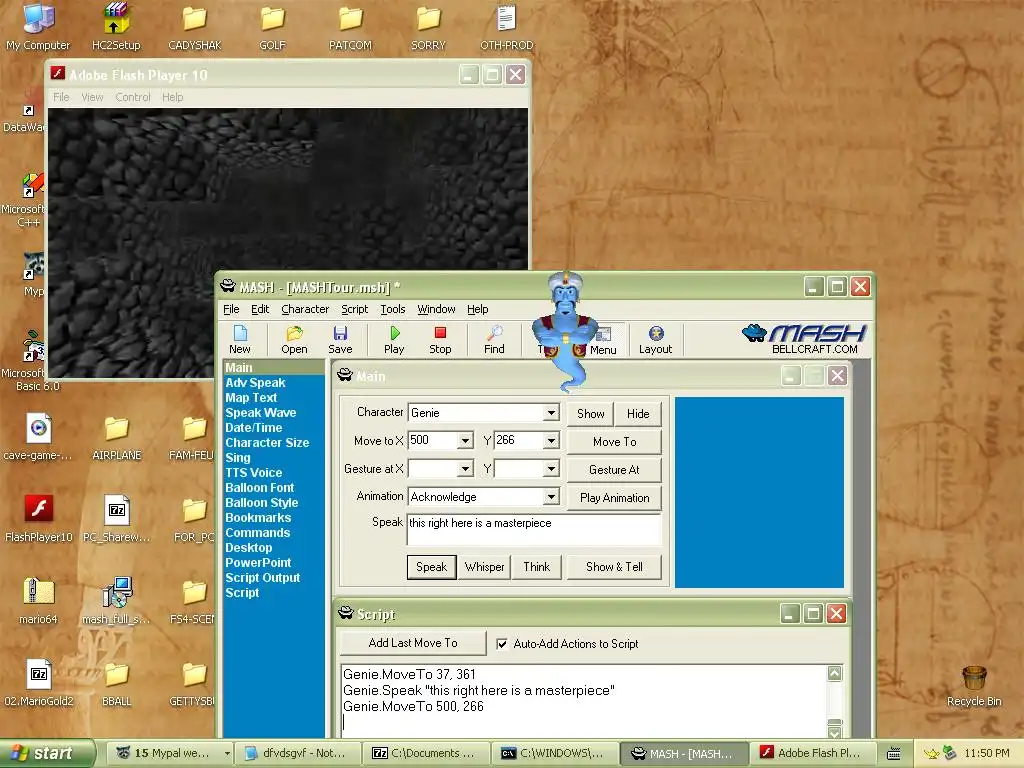Click the Add Last Move To button
This screenshot has height=768, width=1024.
click(x=413, y=643)
